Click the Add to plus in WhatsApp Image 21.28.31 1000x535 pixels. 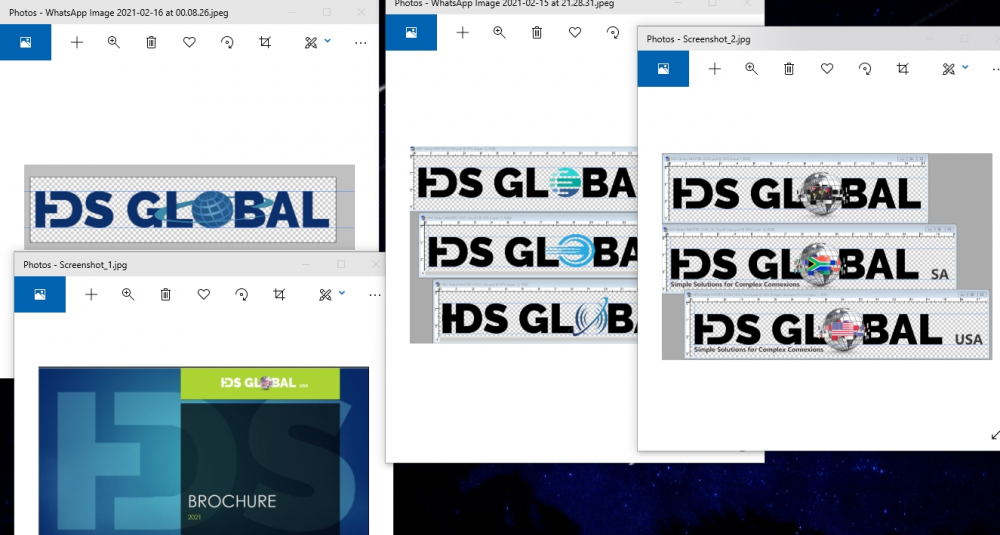click(x=462, y=33)
